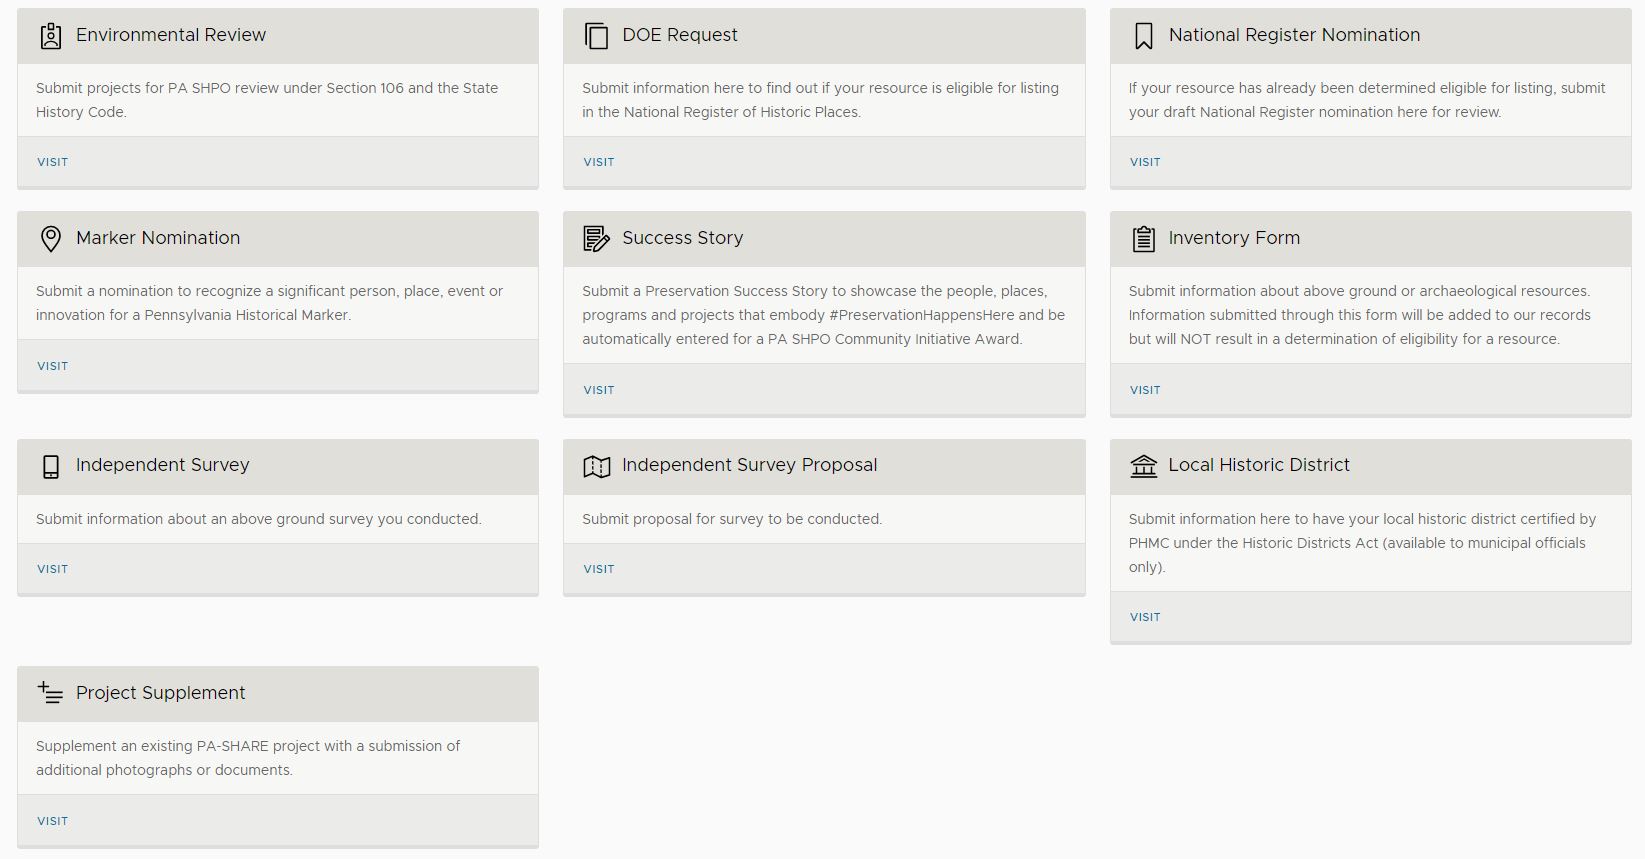Select the Environmental Review card title
This screenshot has width=1645, height=859.
click(171, 35)
